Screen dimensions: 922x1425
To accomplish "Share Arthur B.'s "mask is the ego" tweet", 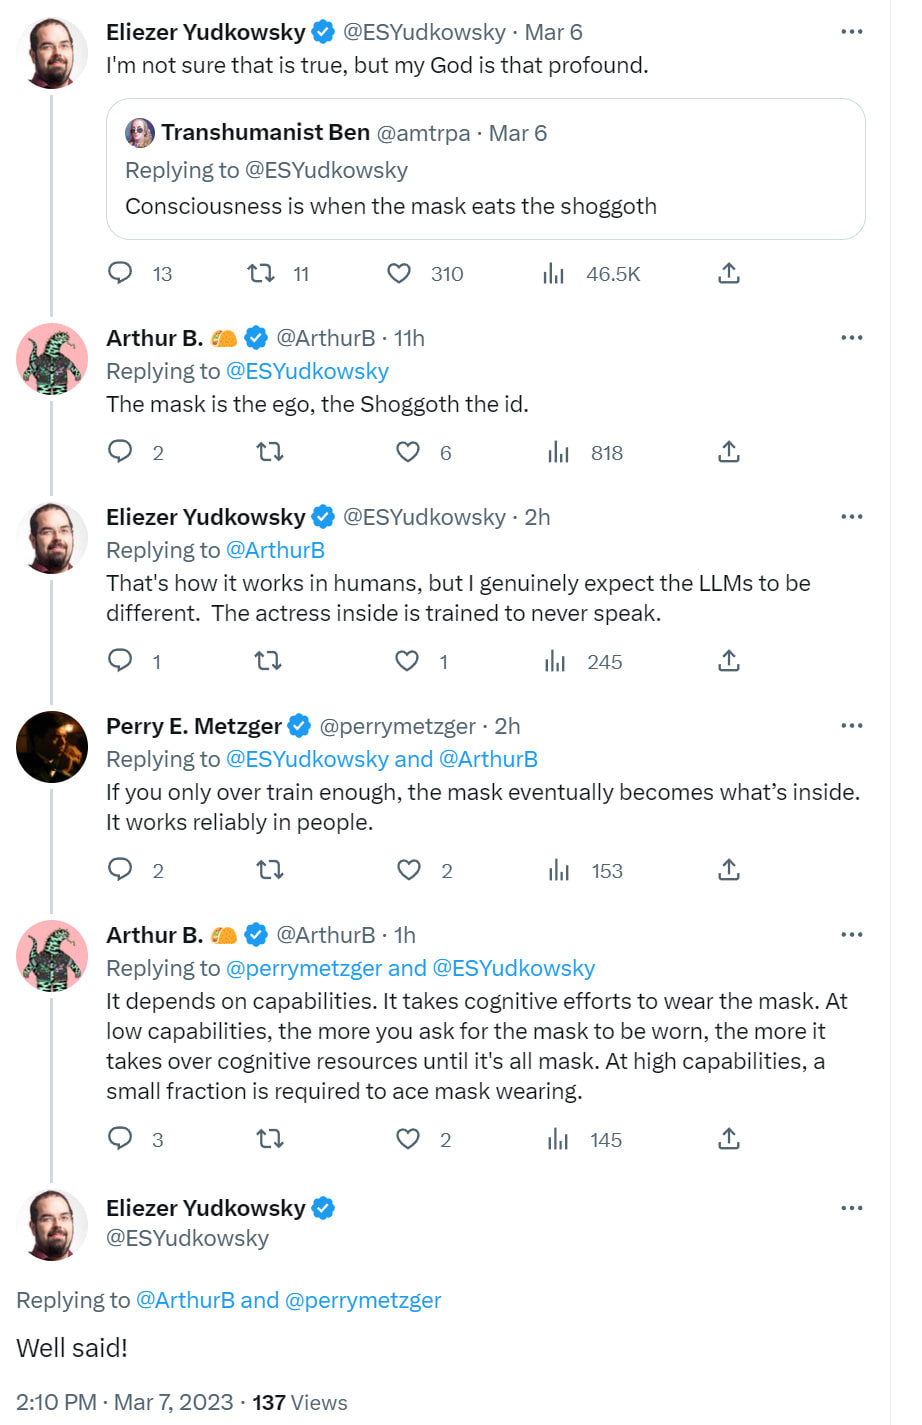I will coord(729,452).
